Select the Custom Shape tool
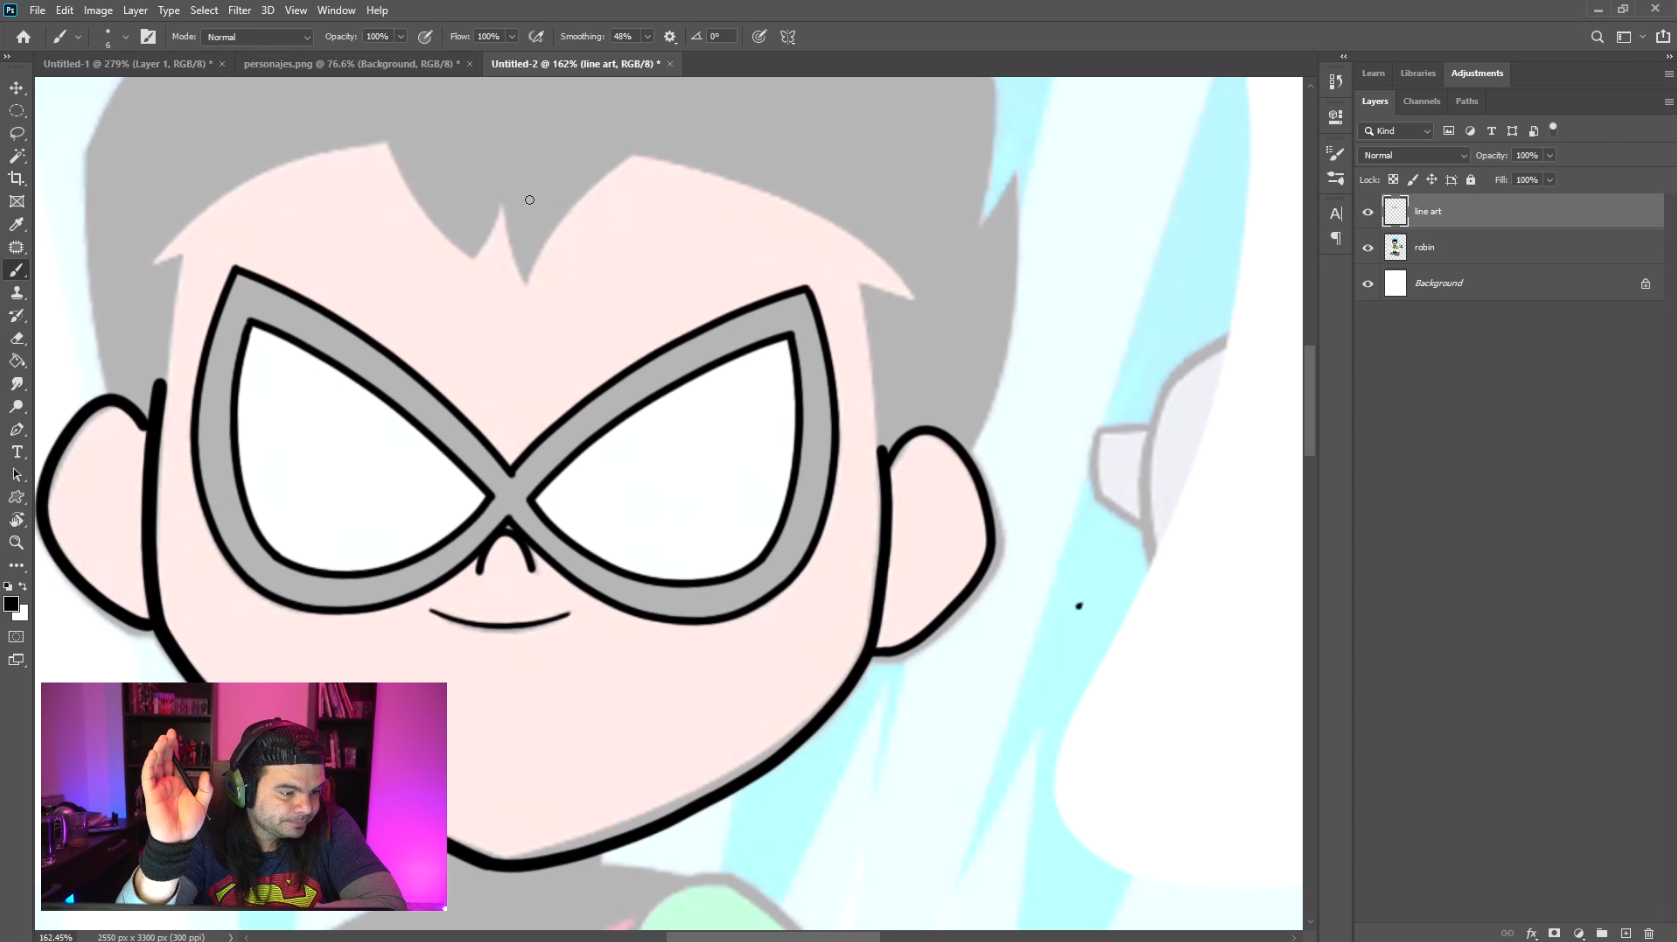 [x=17, y=497]
